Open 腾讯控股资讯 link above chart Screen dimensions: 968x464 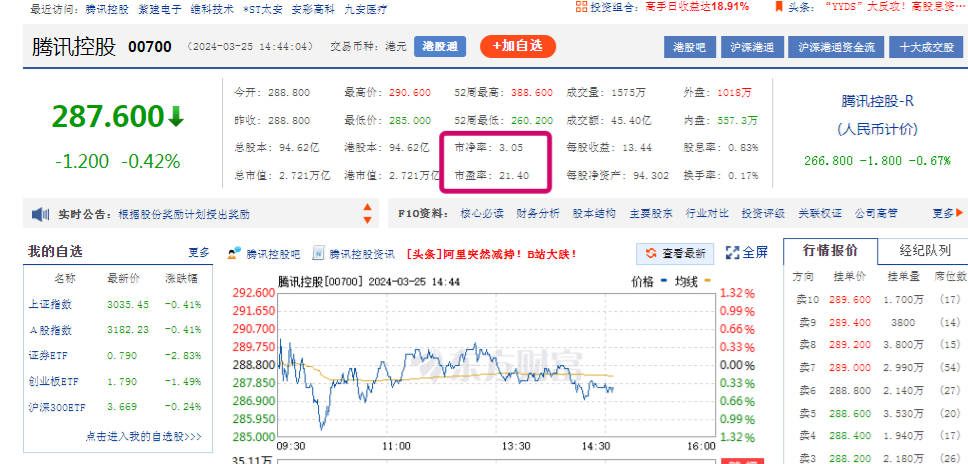[362, 253]
